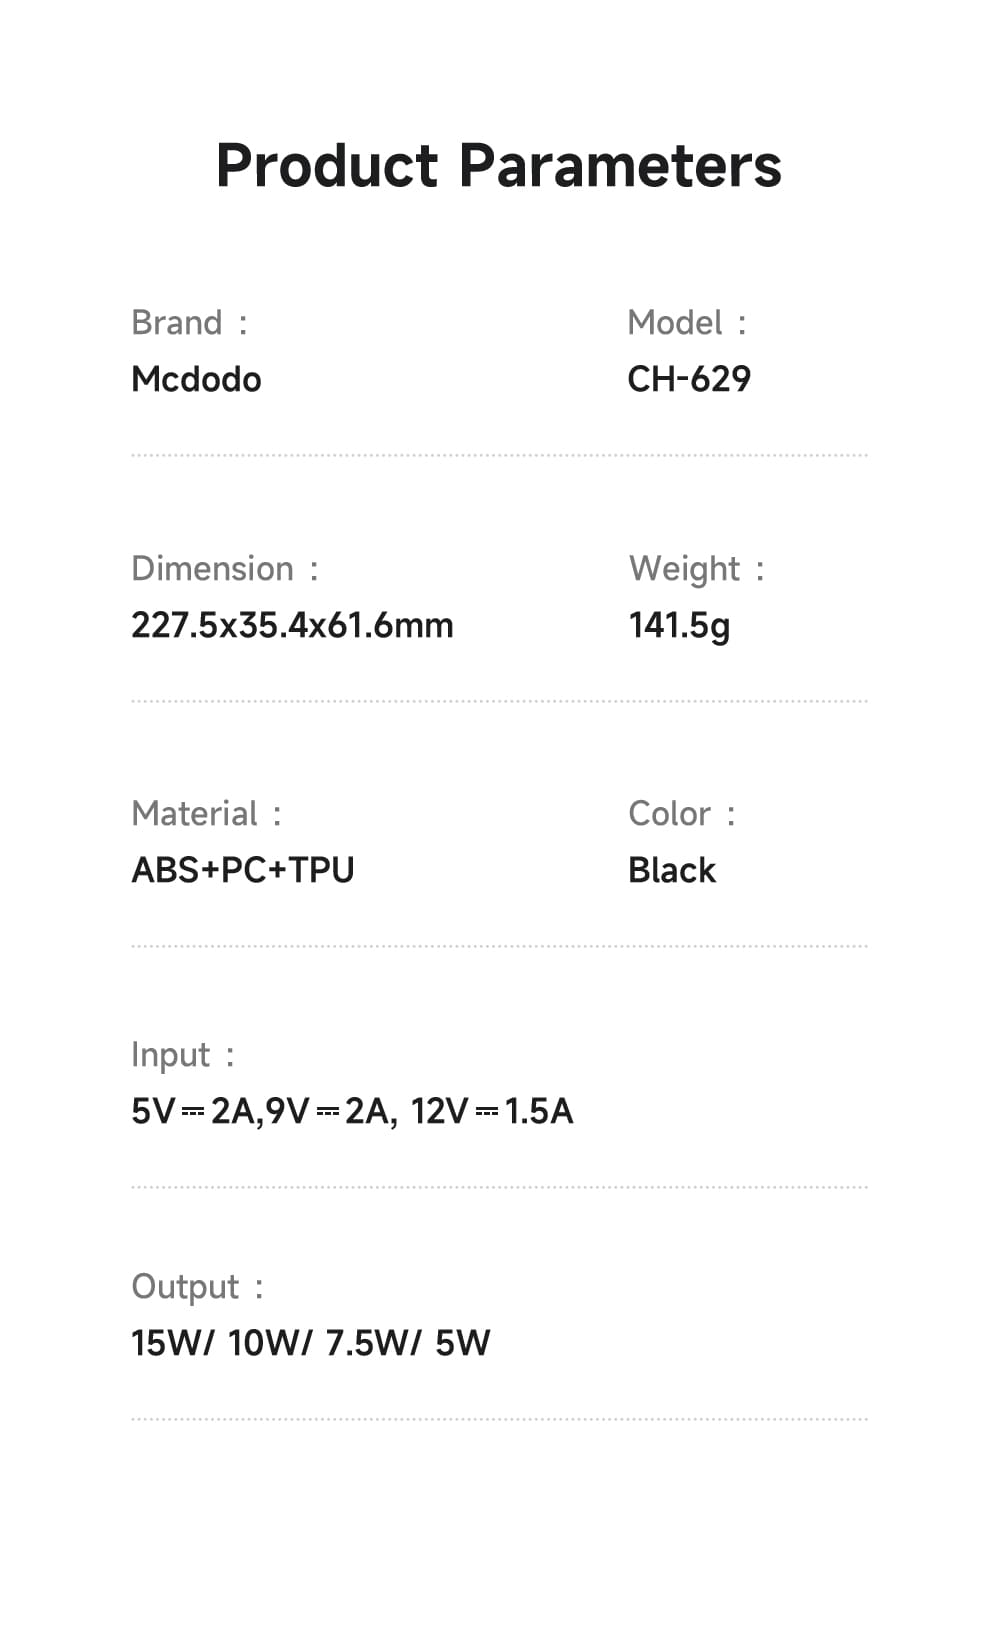
Task: Select the ABS+PC+TPU material value
Action: tap(243, 870)
